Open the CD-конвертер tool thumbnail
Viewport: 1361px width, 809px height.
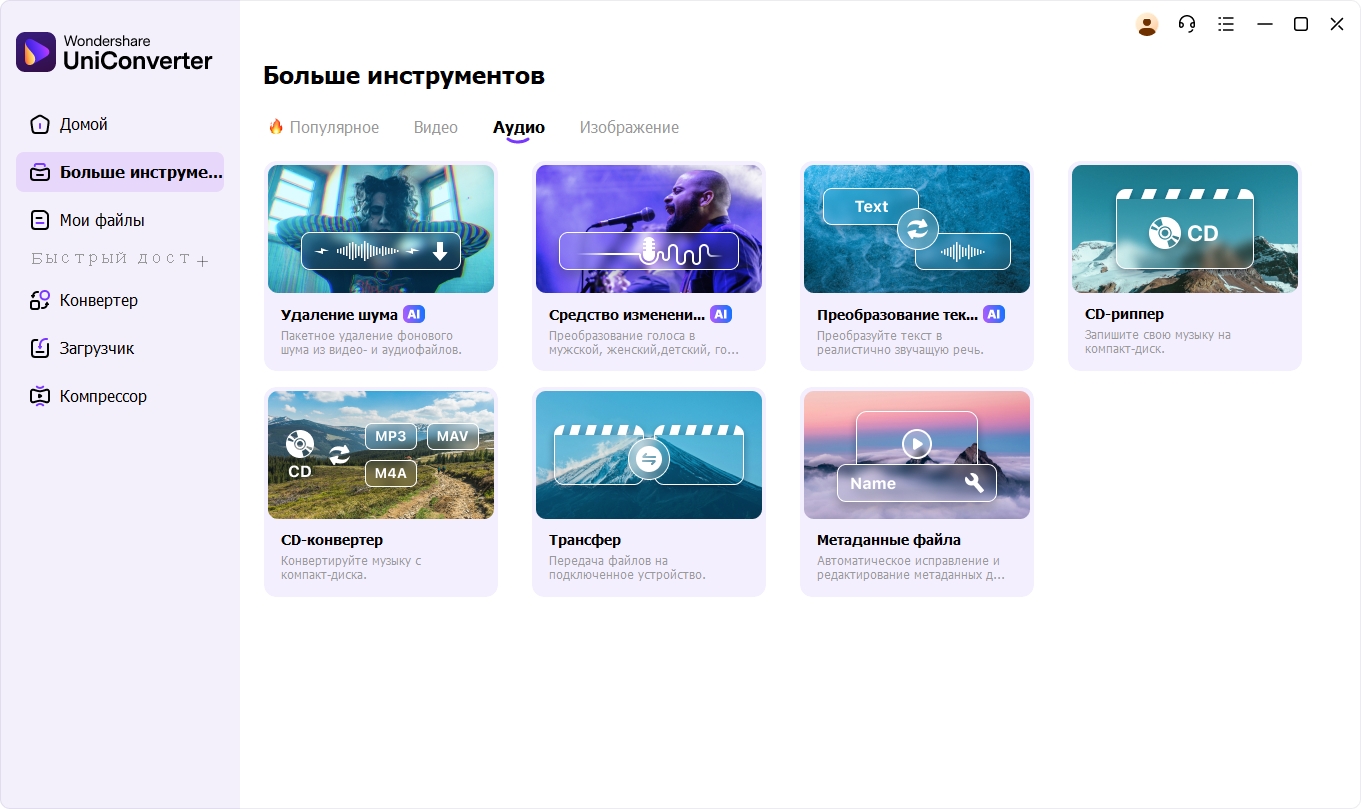381,455
